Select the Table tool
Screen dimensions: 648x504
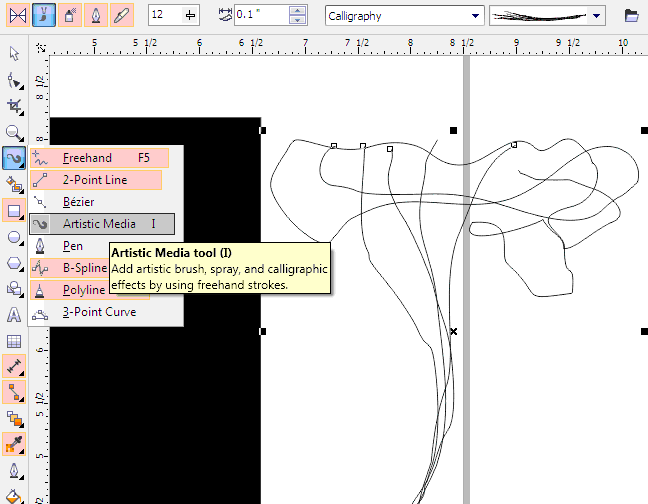coord(15,341)
